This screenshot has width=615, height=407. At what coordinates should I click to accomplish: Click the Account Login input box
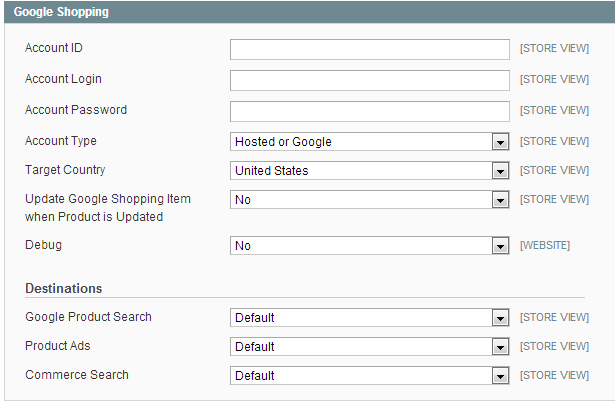click(x=369, y=80)
